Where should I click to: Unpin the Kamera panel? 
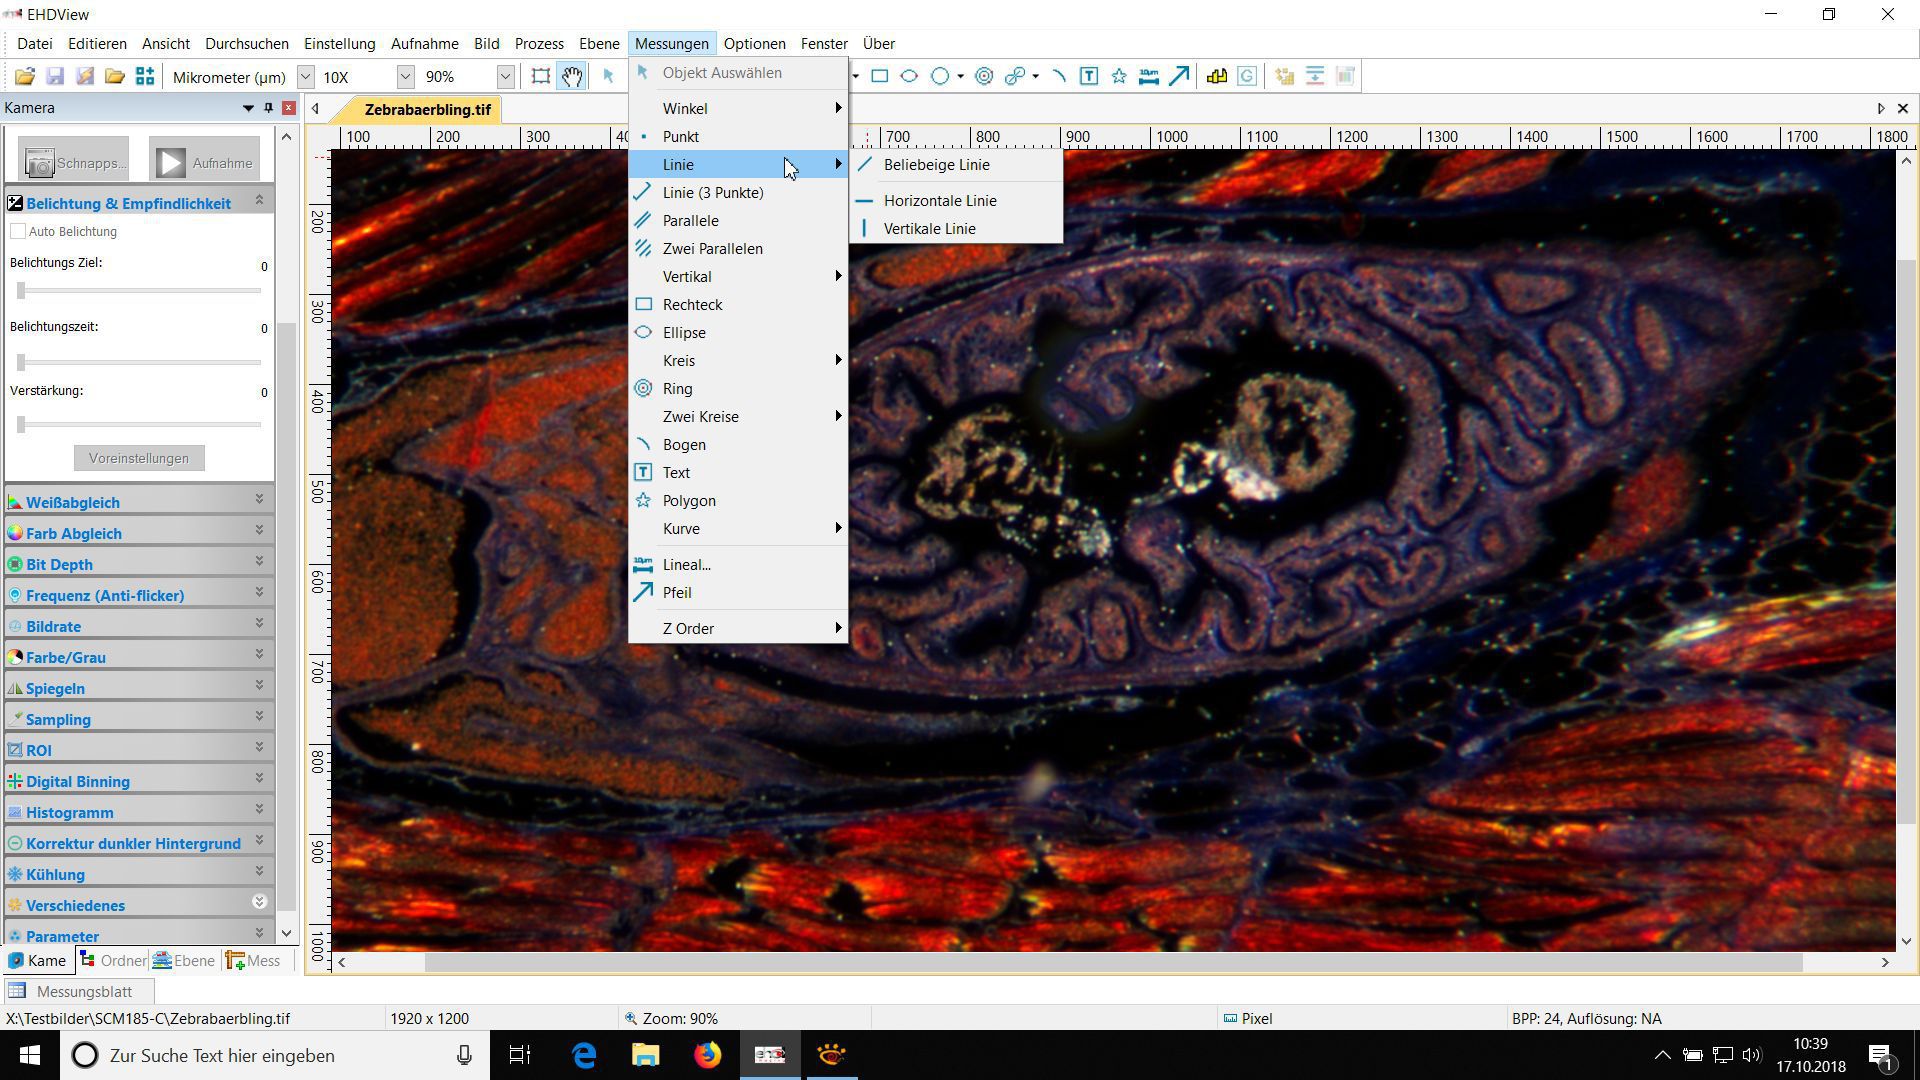pyautogui.click(x=268, y=108)
